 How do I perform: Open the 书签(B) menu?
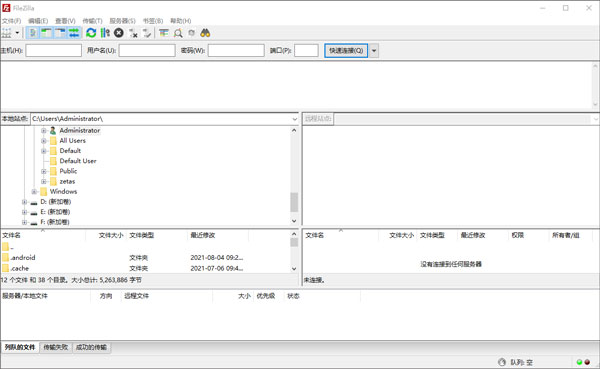(x=153, y=21)
